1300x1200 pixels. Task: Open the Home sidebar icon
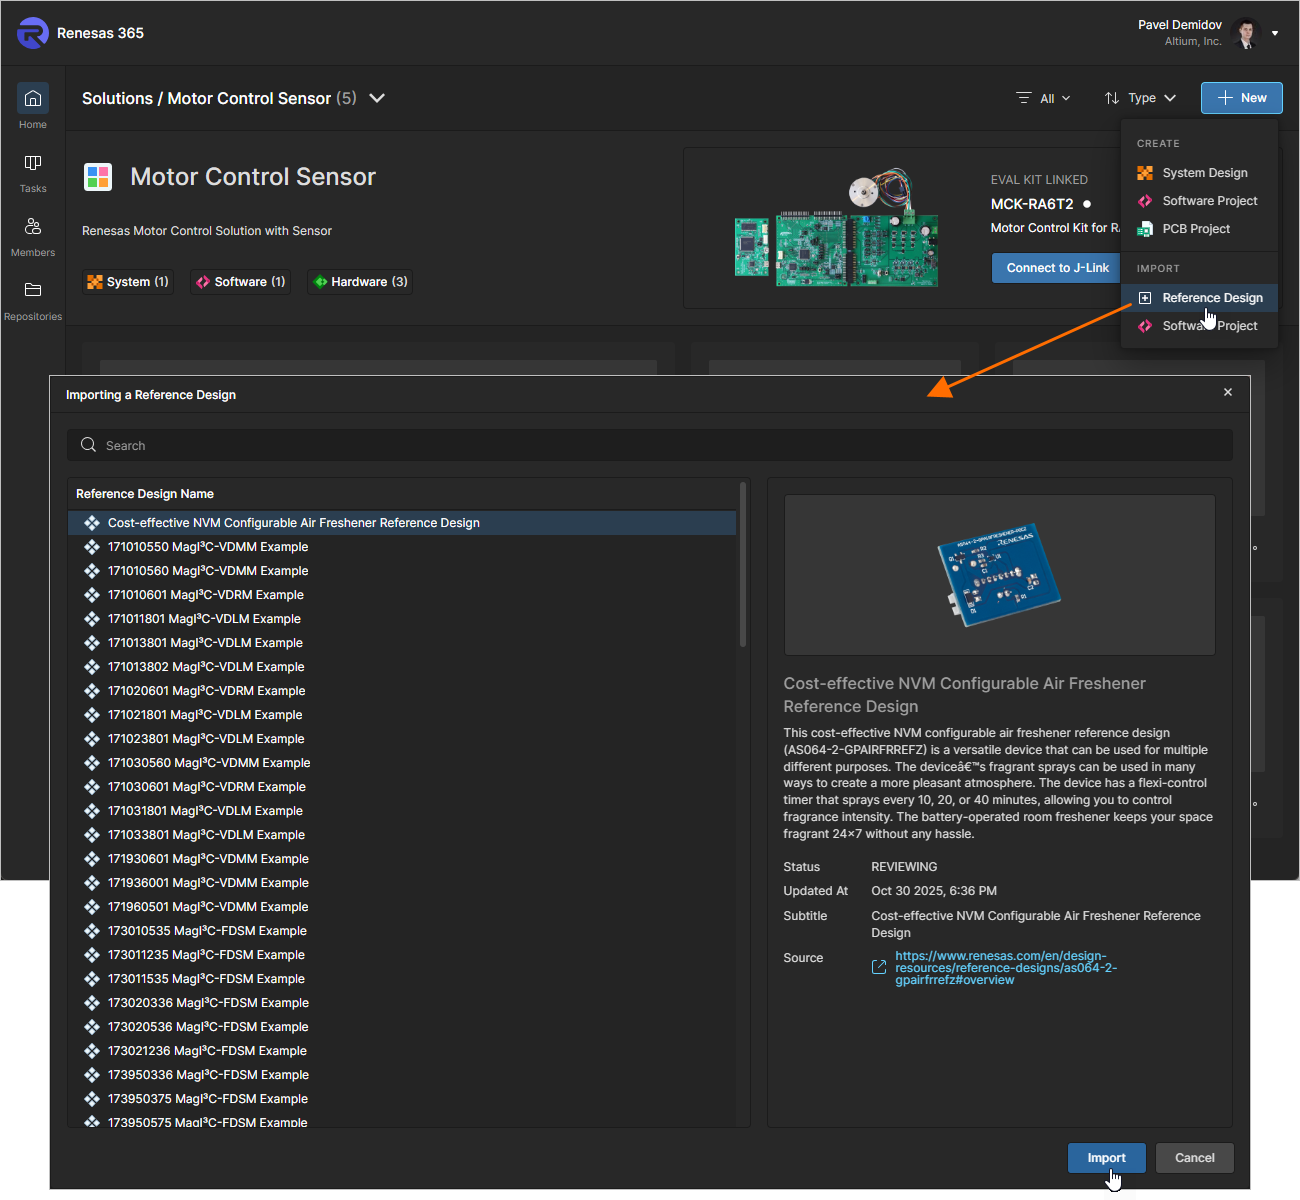tap(33, 99)
